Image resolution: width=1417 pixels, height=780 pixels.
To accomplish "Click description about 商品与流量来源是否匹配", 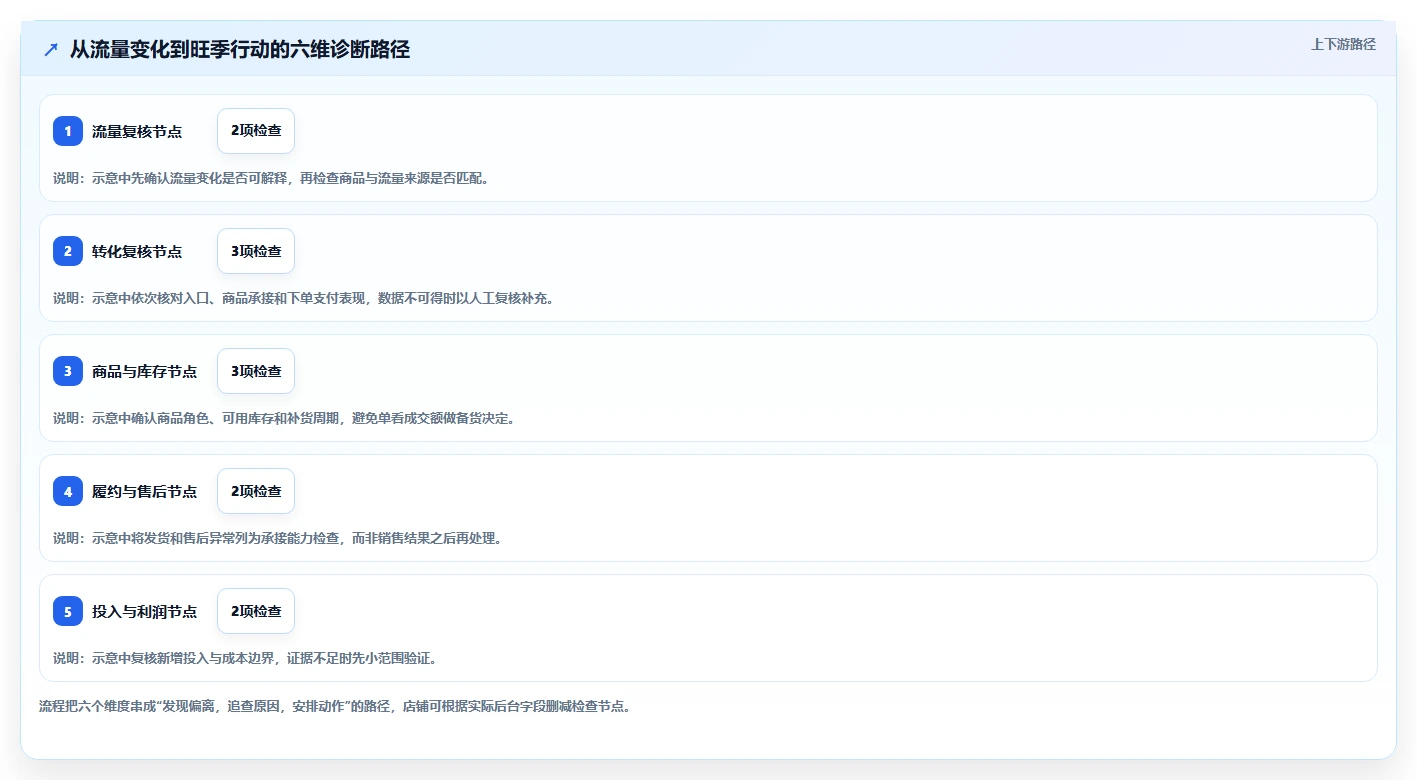I will click(x=271, y=178).
